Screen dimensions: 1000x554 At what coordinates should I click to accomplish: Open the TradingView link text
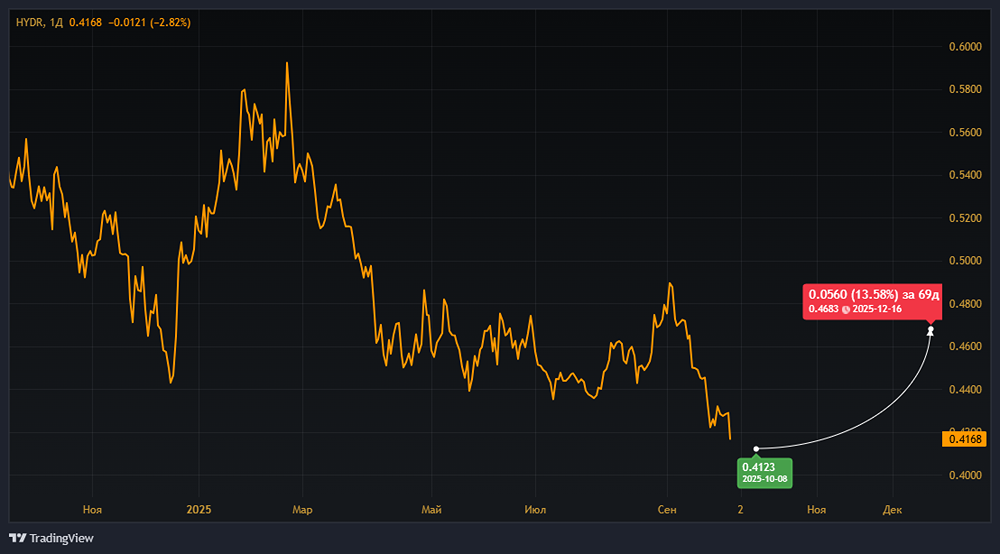coord(61,538)
